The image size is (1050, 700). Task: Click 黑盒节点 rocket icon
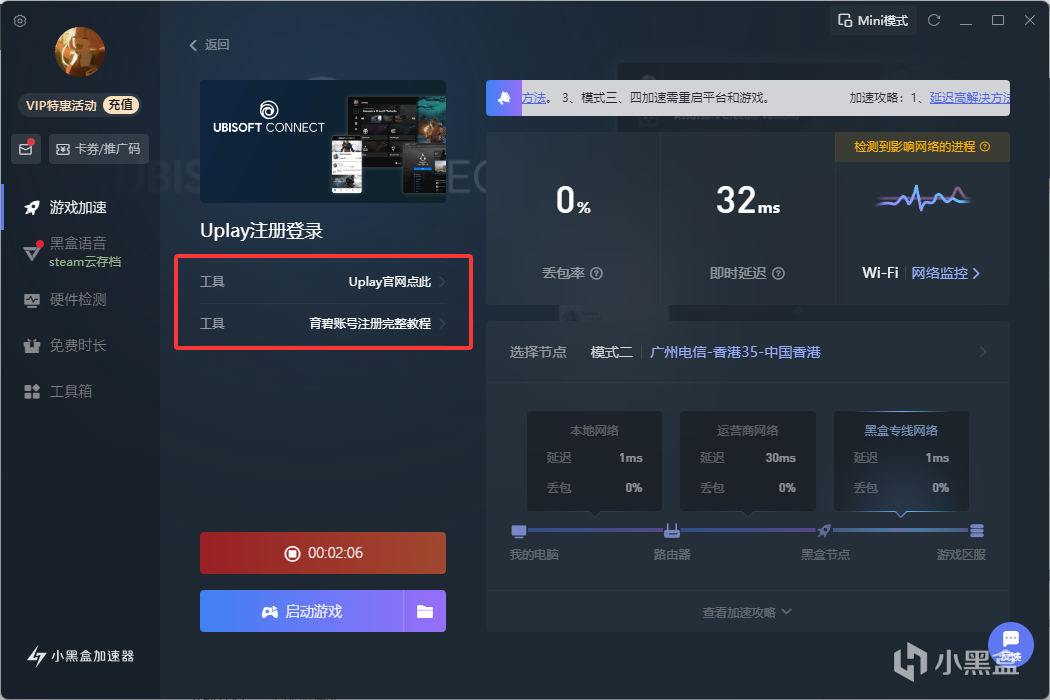(x=824, y=531)
